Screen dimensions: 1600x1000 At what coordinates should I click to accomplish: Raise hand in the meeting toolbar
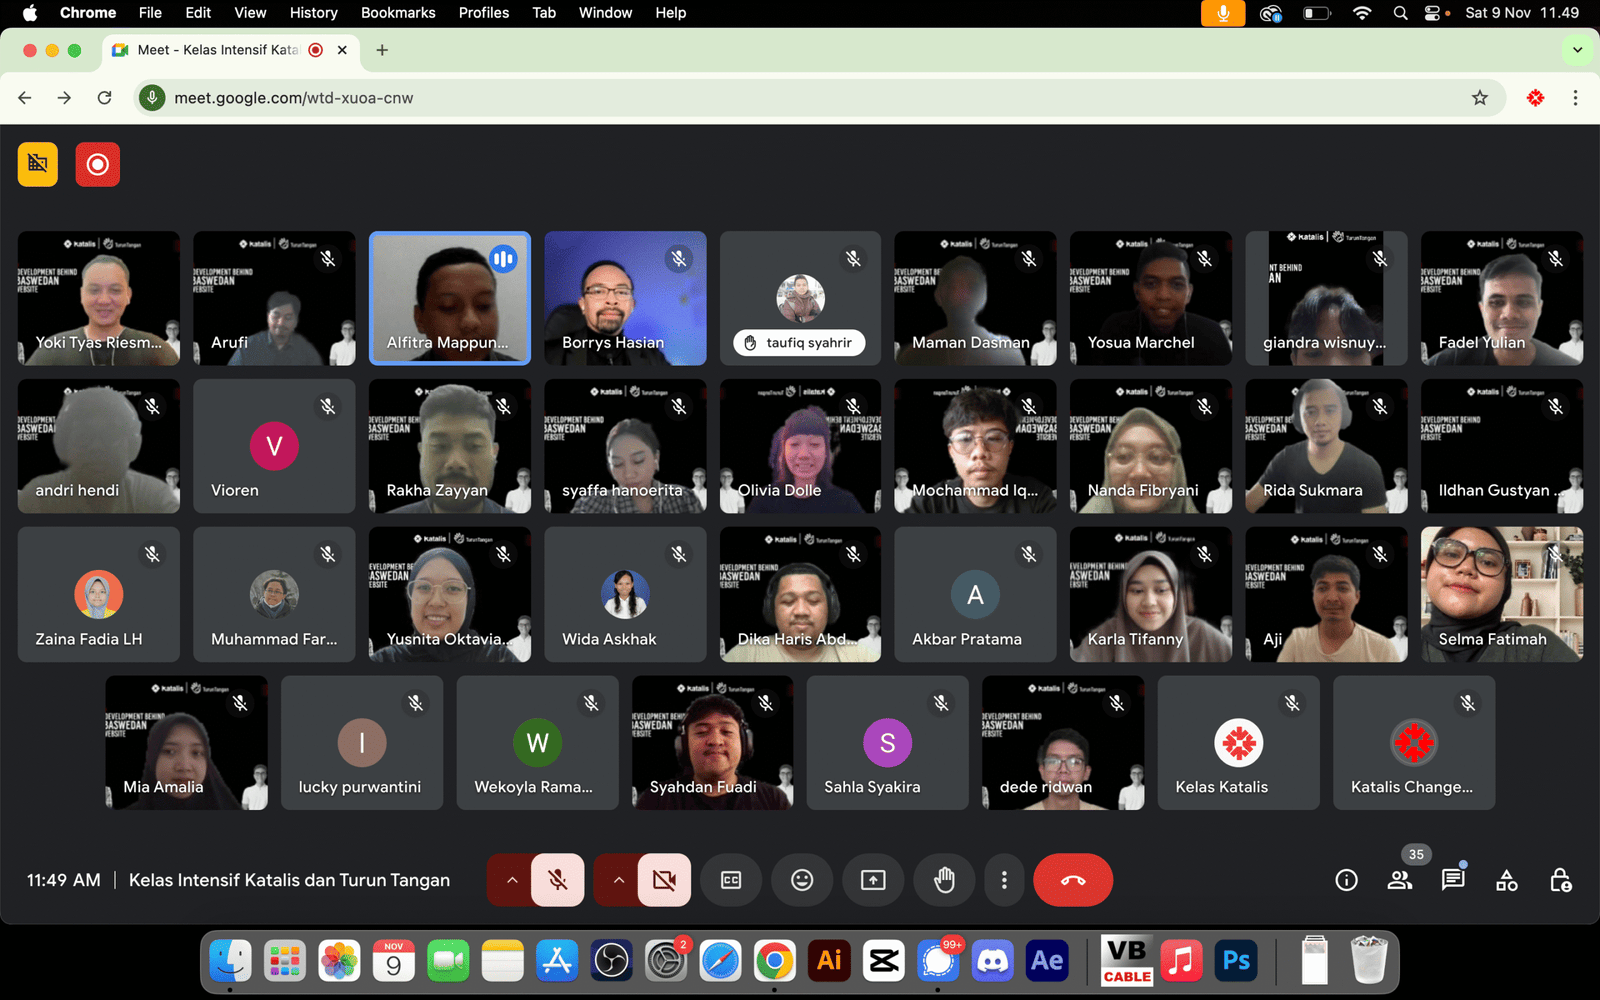click(x=944, y=880)
